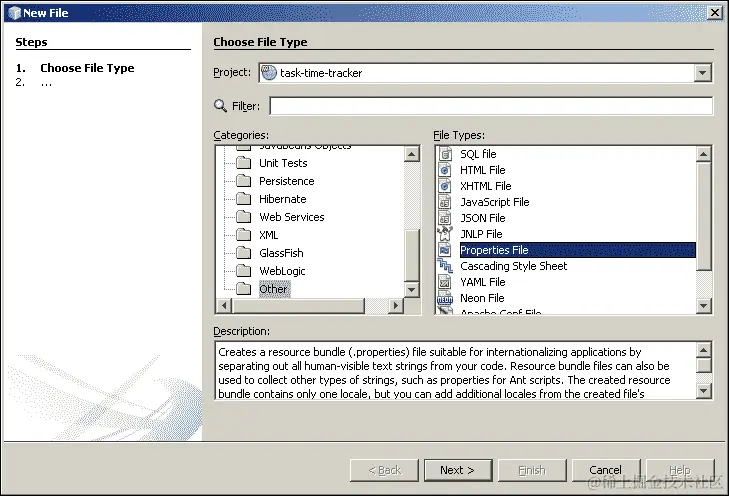The height and width of the screenshot is (496, 729).
Task: Click Description scroll up arrow
Action: [x=703, y=350]
